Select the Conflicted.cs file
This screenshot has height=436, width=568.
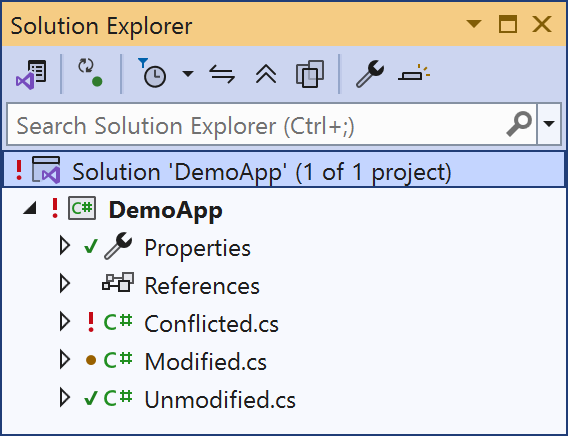click(212, 324)
